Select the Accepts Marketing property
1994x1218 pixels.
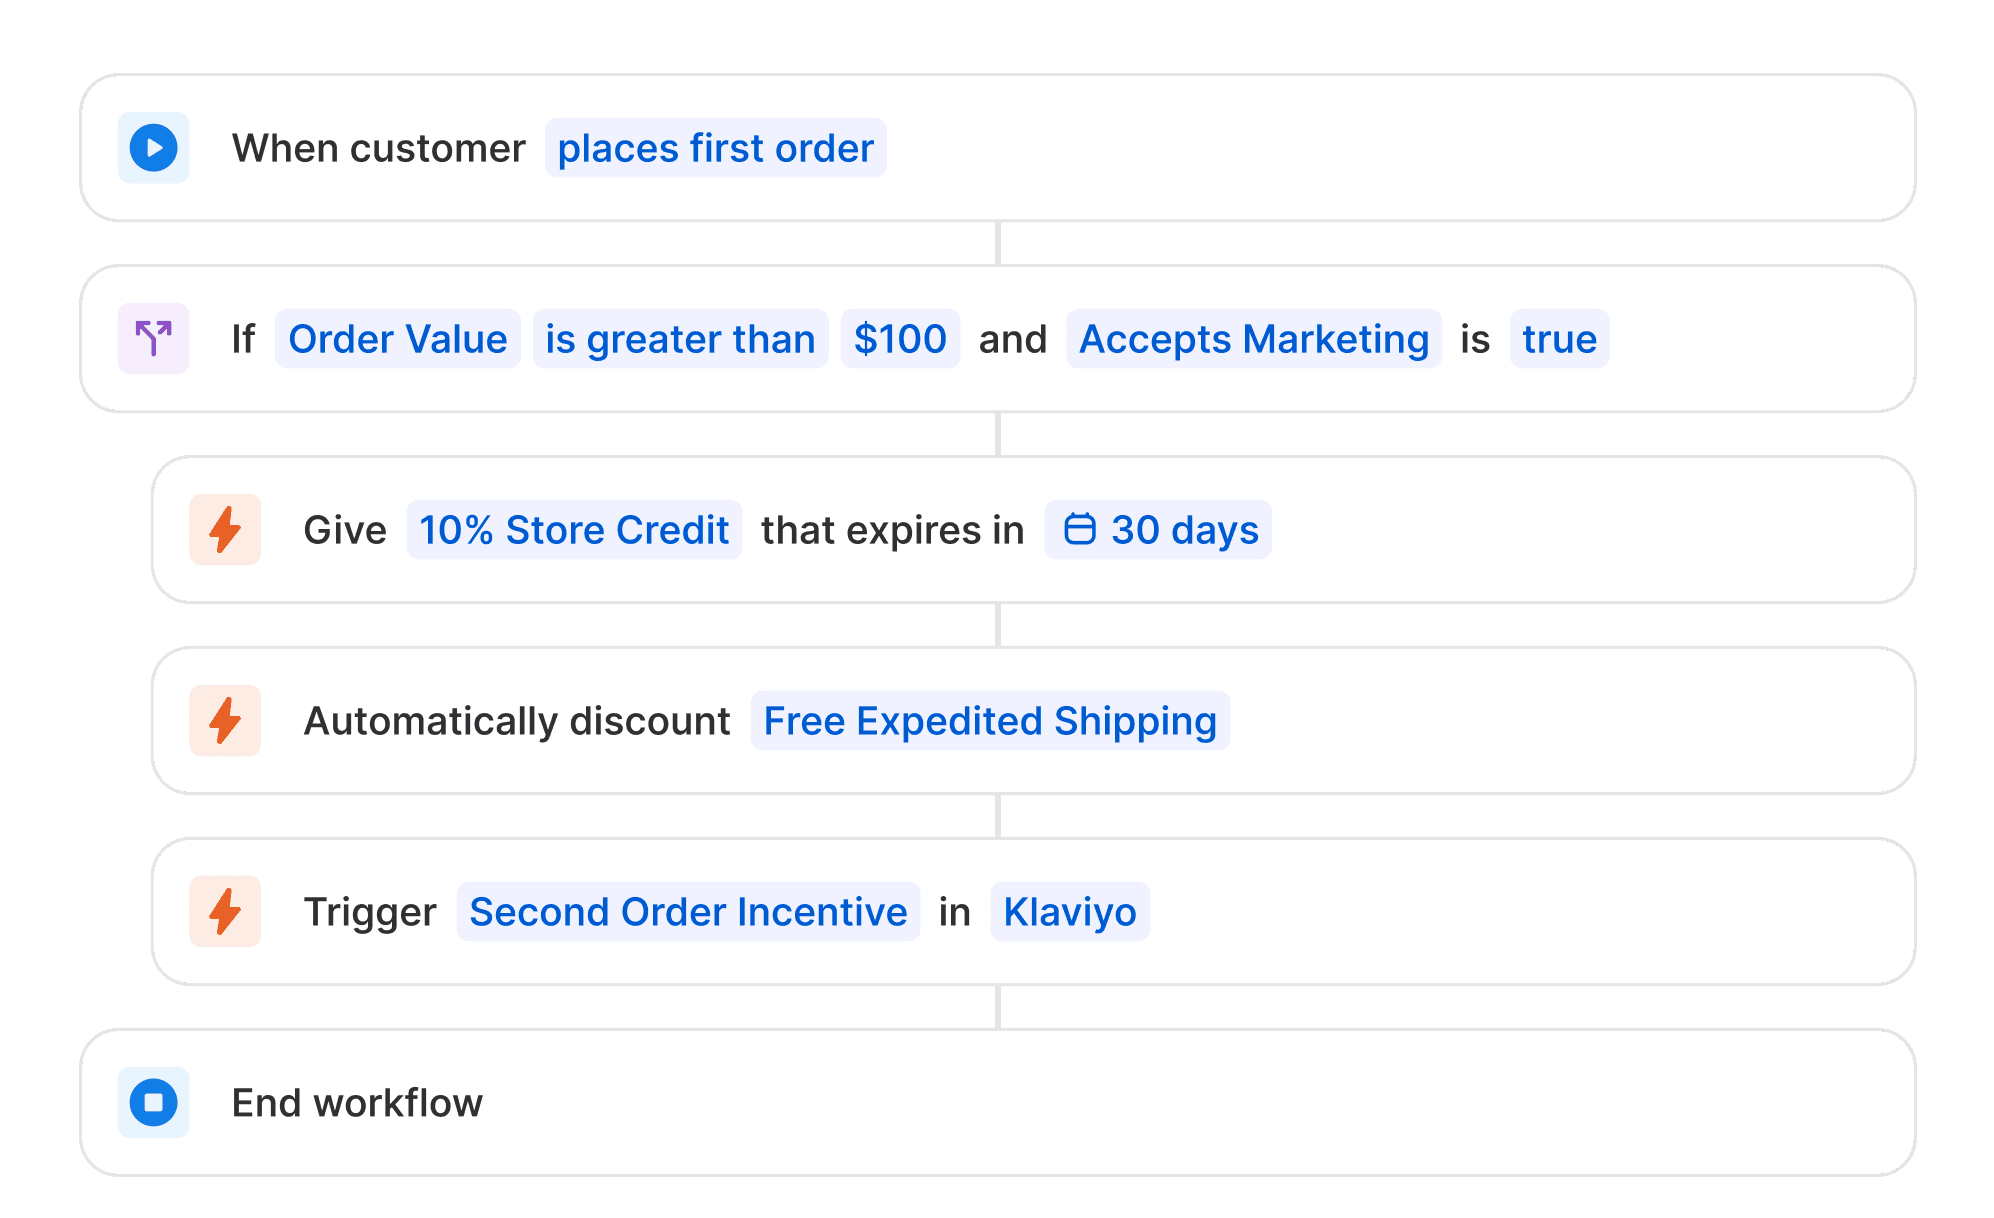click(x=1253, y=339)
